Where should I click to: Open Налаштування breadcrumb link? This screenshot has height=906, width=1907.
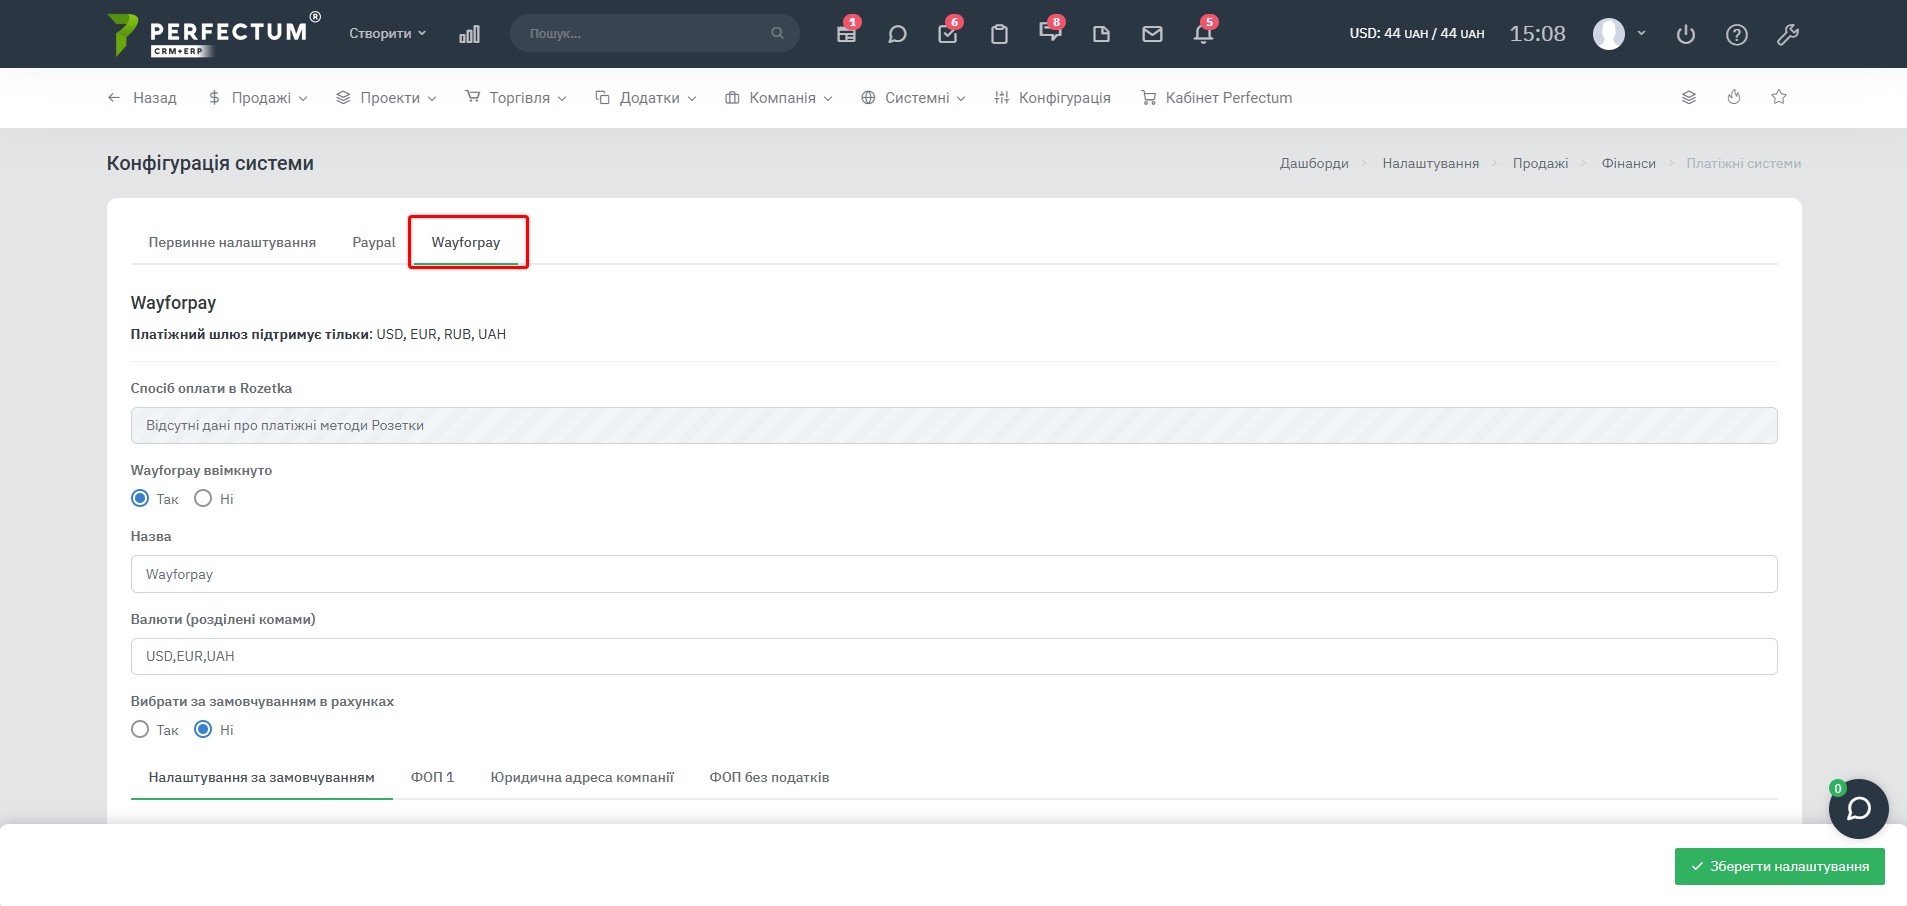point(1430,163)
